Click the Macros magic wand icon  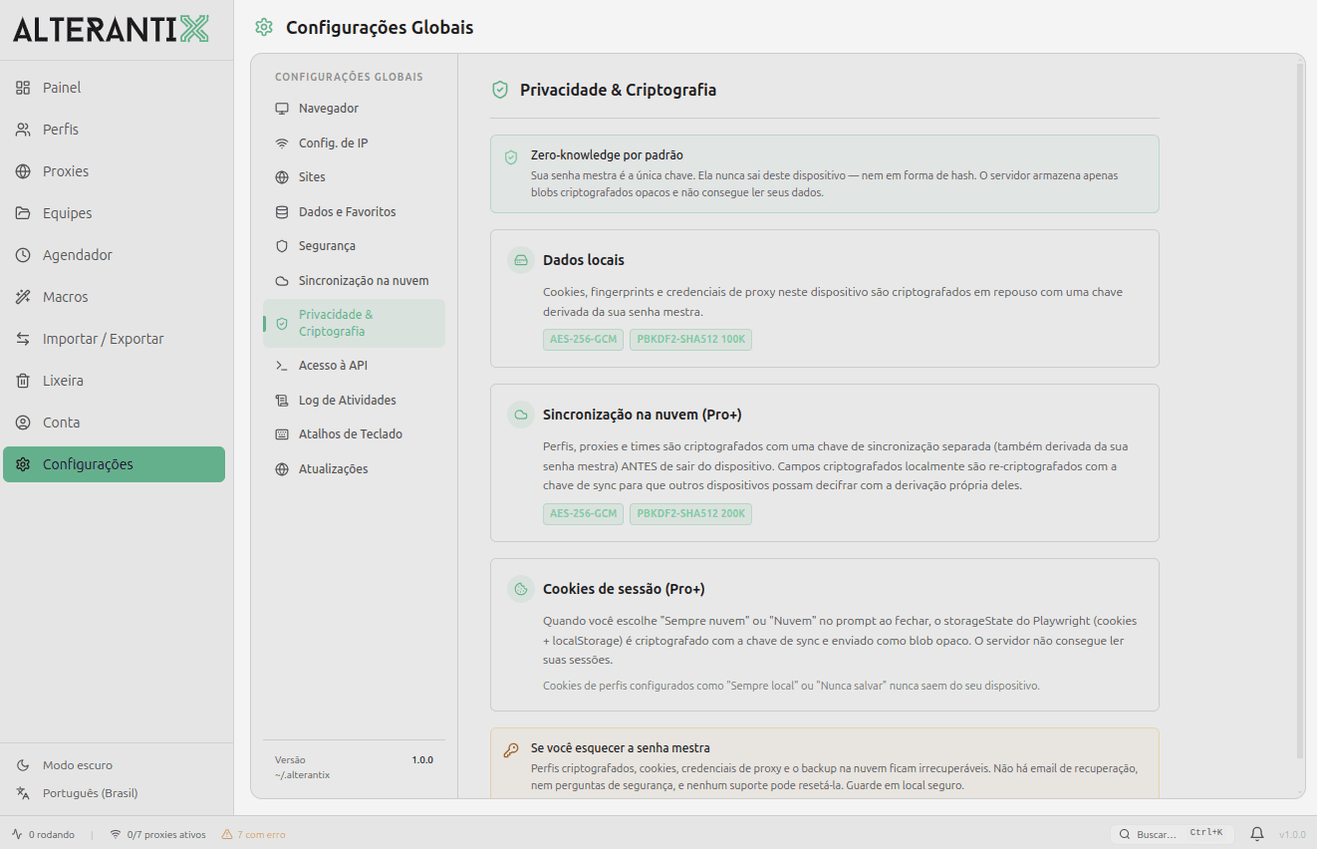pos(23,297)
